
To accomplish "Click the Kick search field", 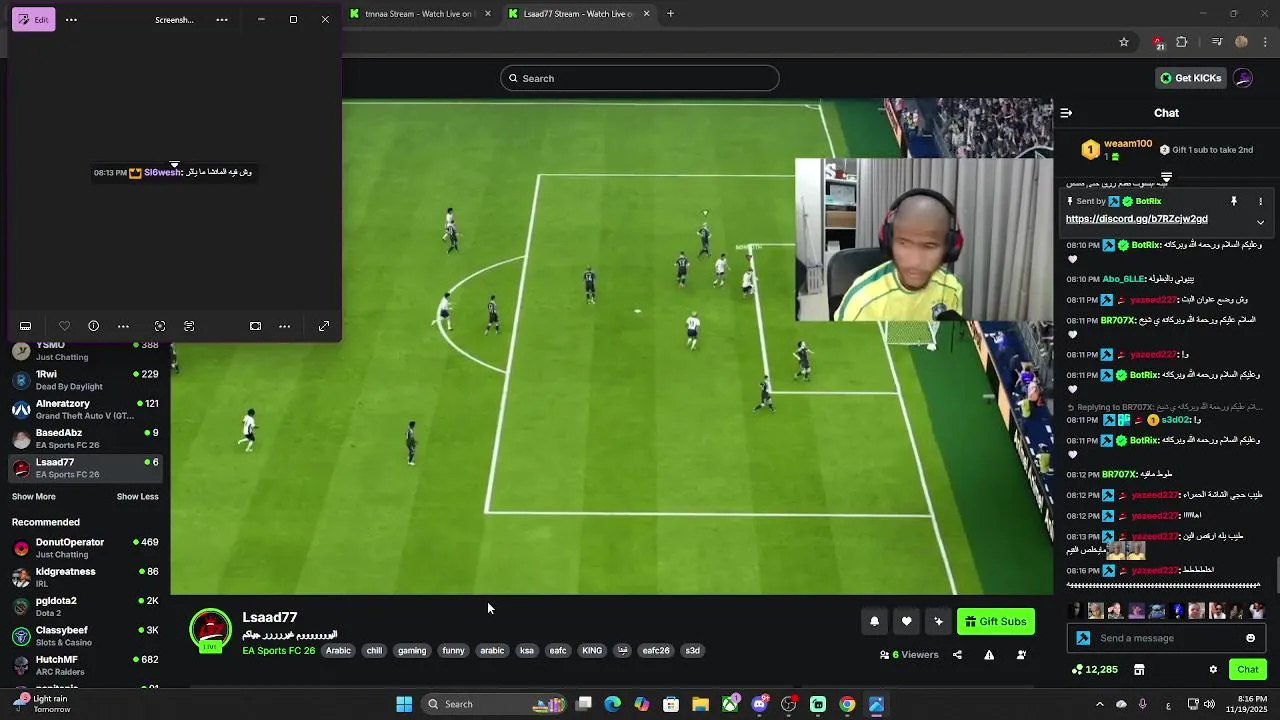I will 640,78.
